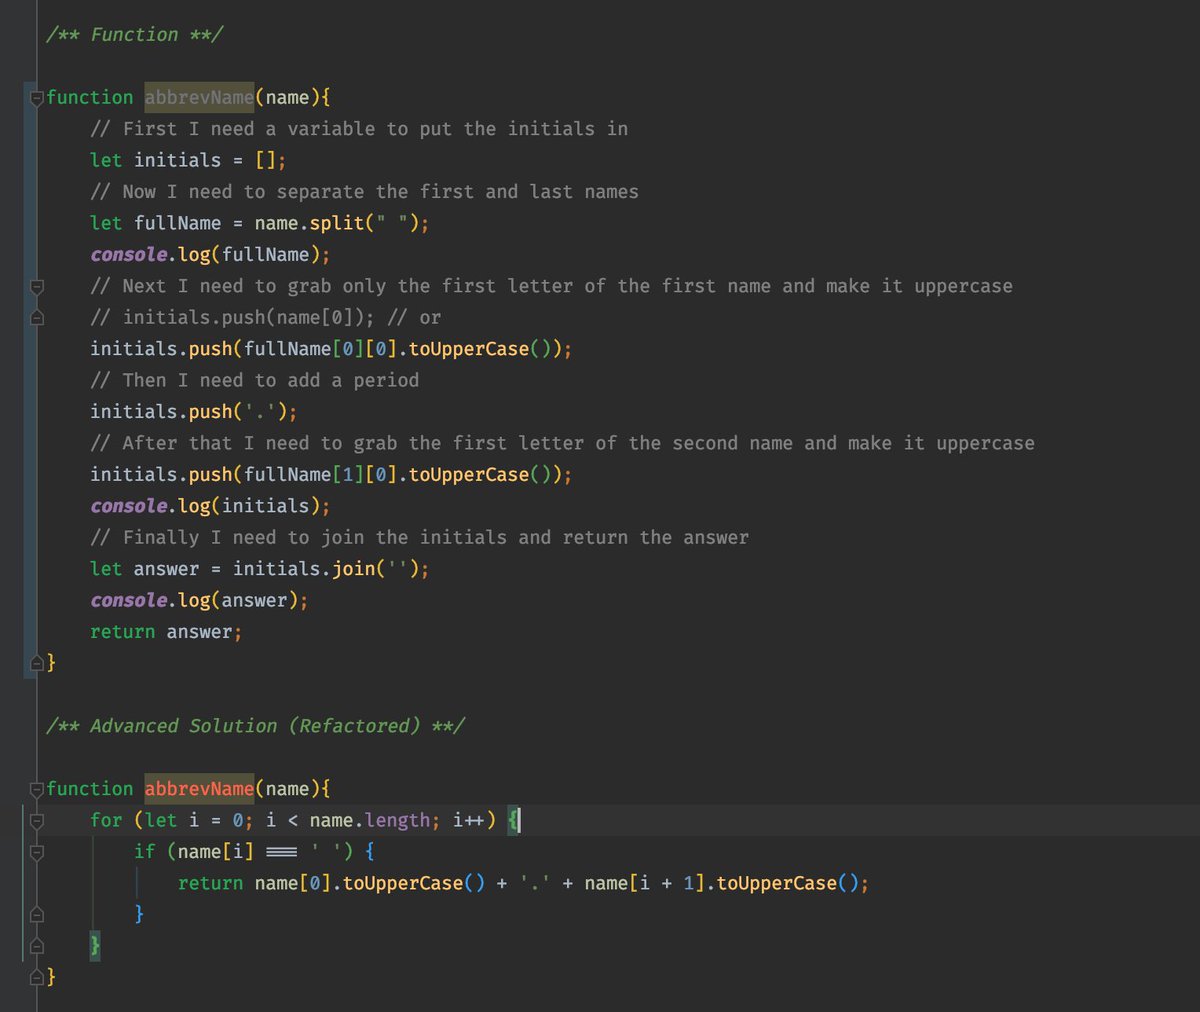Click fold end marker beside 'initials.push(name[0]); // or' comment

[37, 318]
